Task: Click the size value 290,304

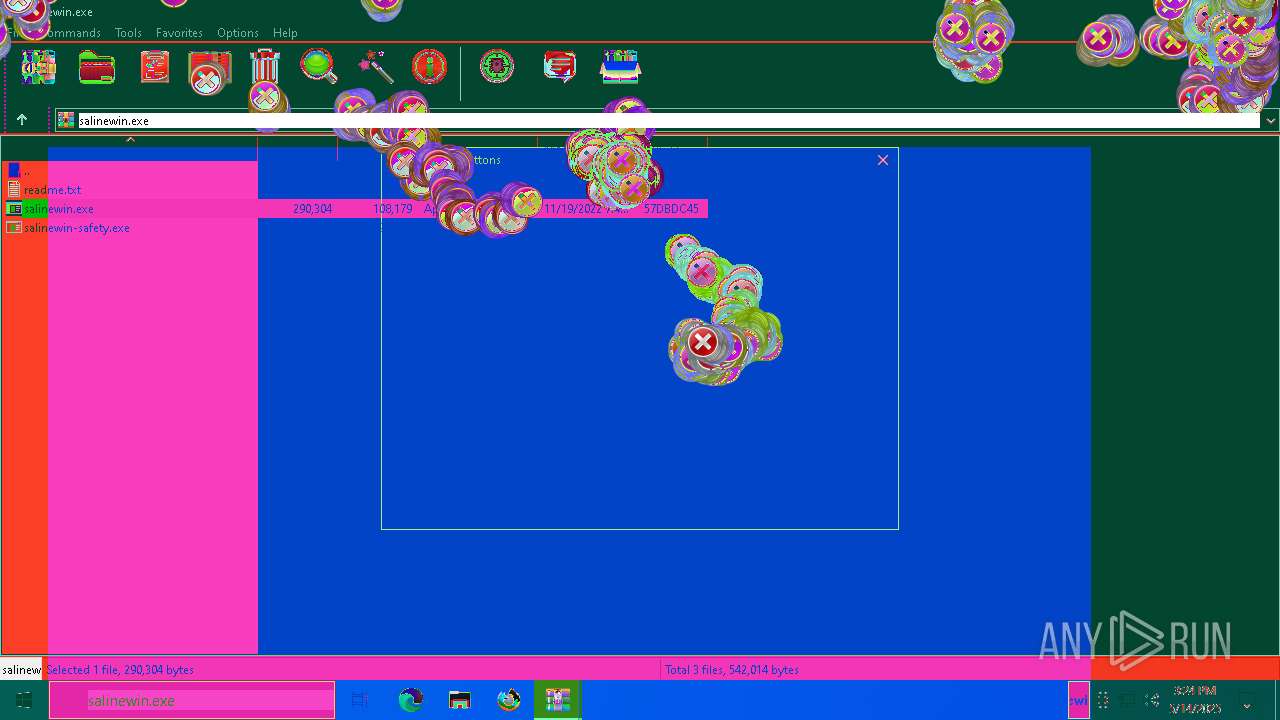Action: tap(312, 209)
